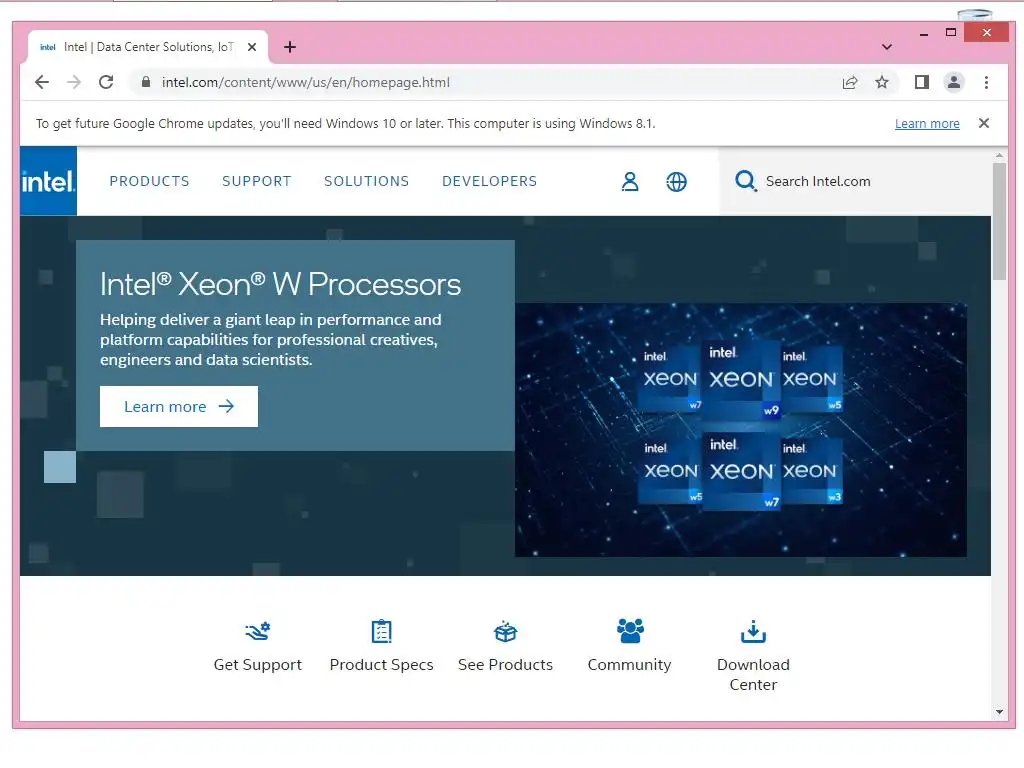Open the Product Specs link
This screenshot has width=1024, height=768.
tap(381, 664)
